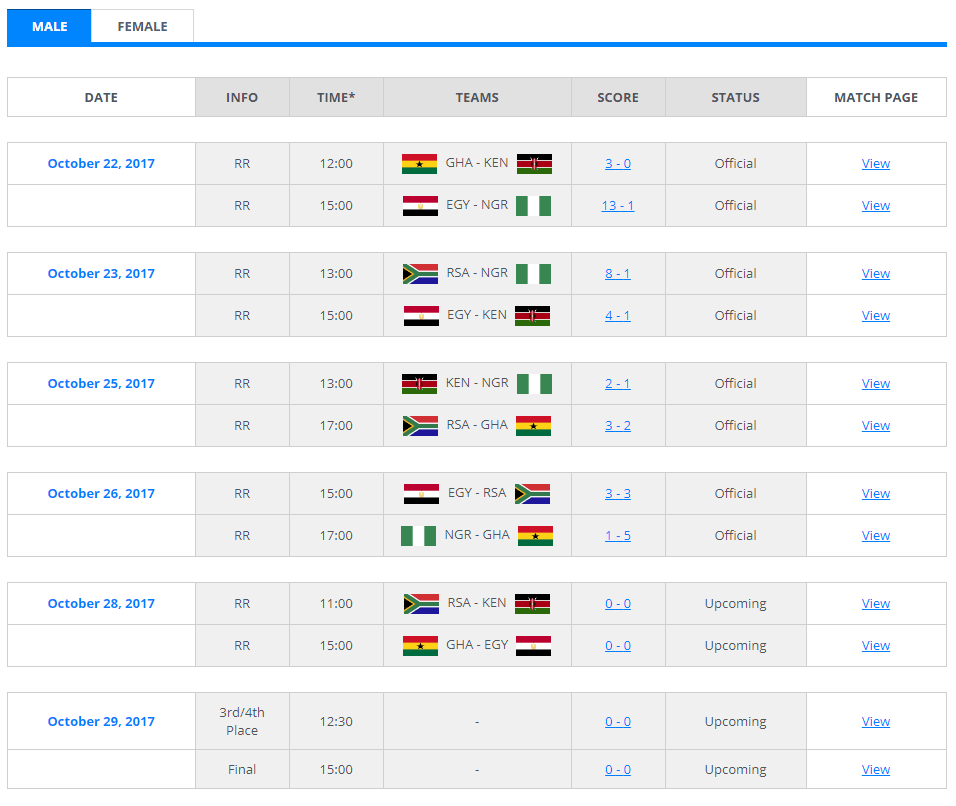This screenshot has height=806, width=956.
Task: Click the October 26, 2017 date
Action: pyautogui.click(x=101, y=494)
